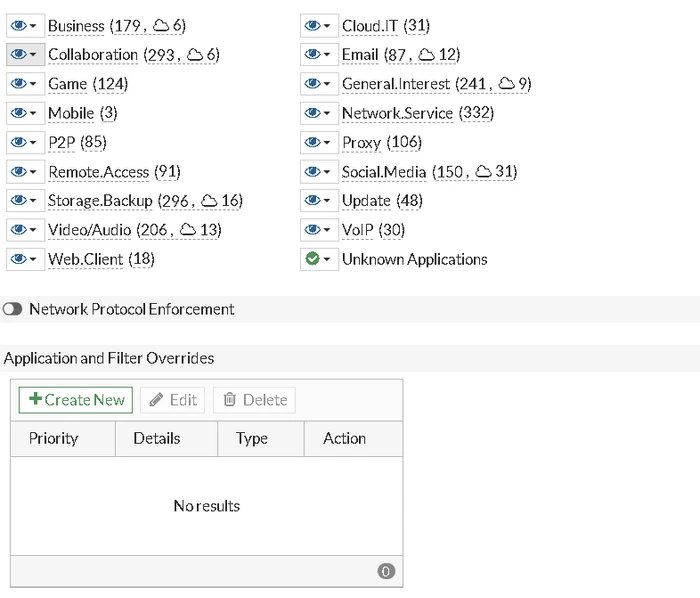
Task: Open action dropdown for Game category
Action: [x=25, y=84]
